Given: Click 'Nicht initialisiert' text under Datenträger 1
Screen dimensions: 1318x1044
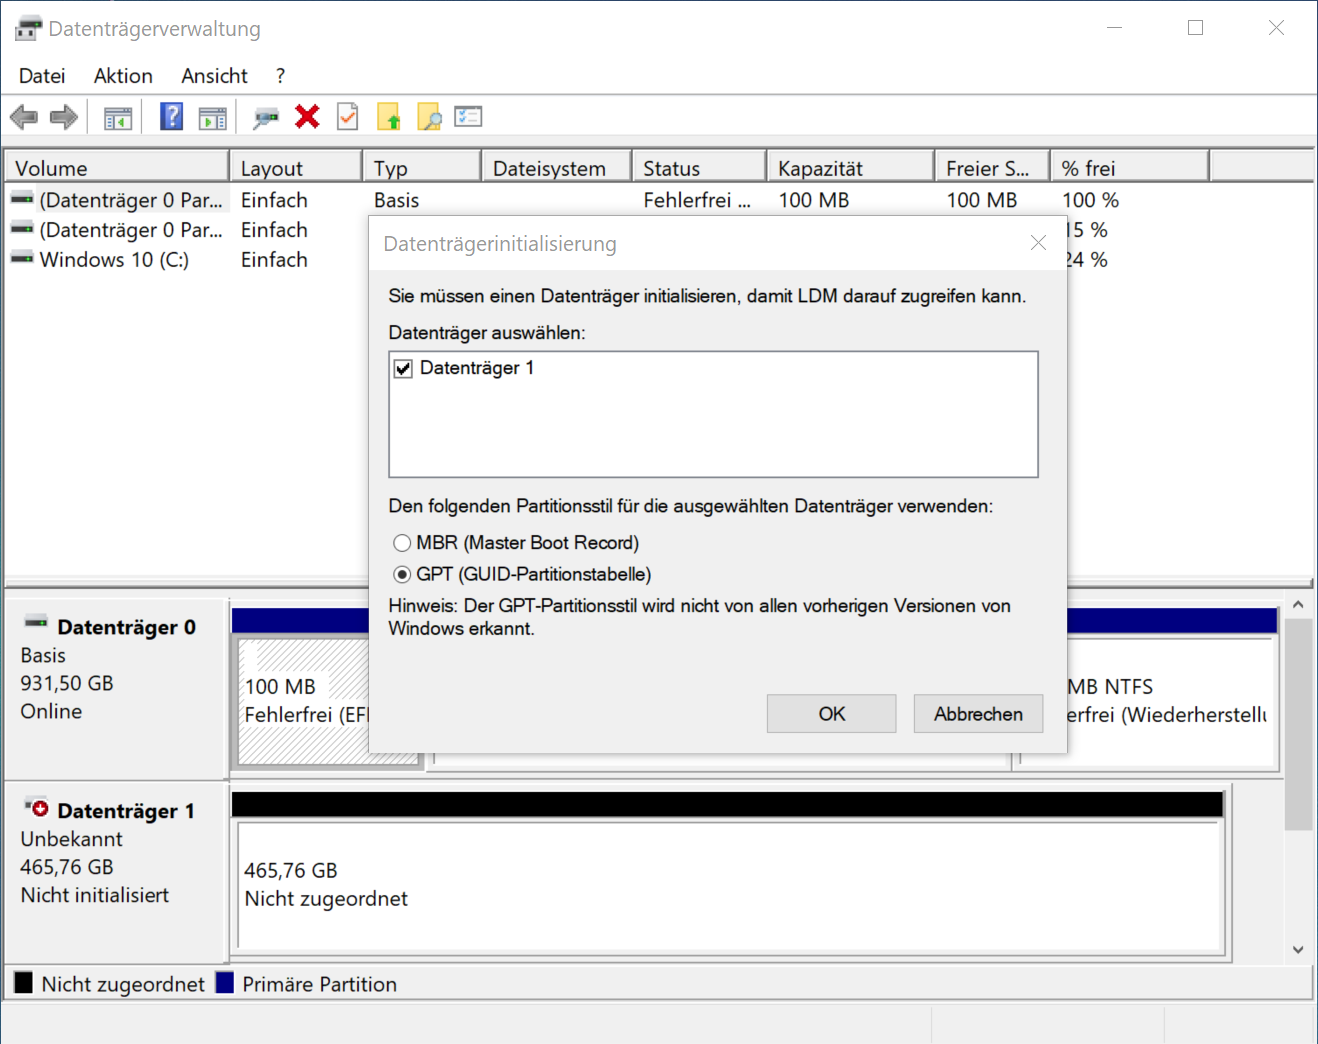Looking at the screenshot, I should point(95,895).
